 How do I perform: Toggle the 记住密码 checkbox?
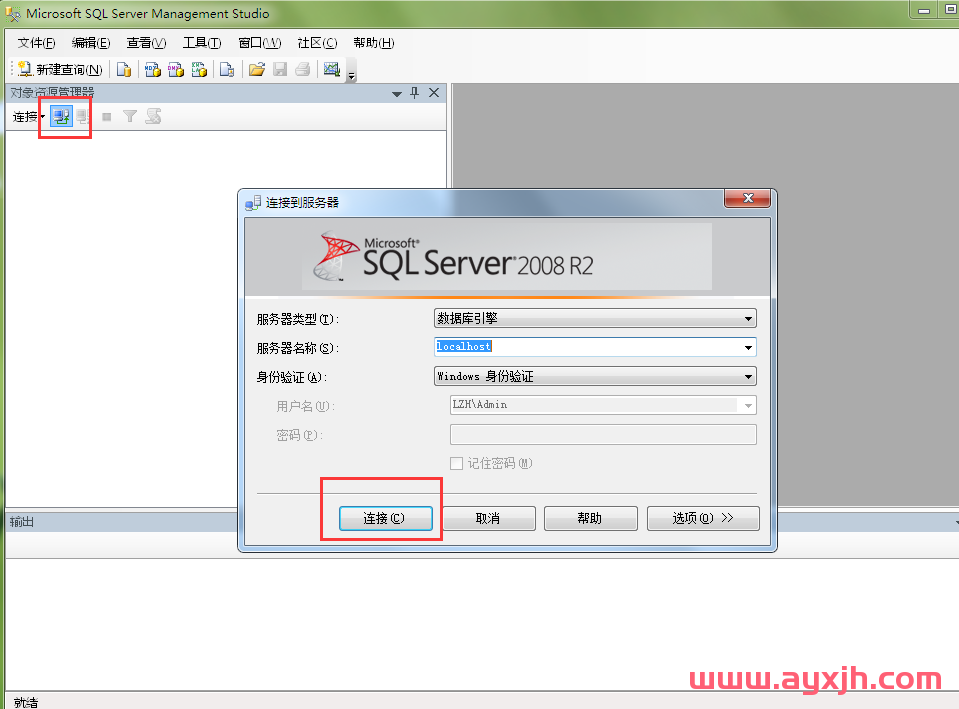point(456,464)
